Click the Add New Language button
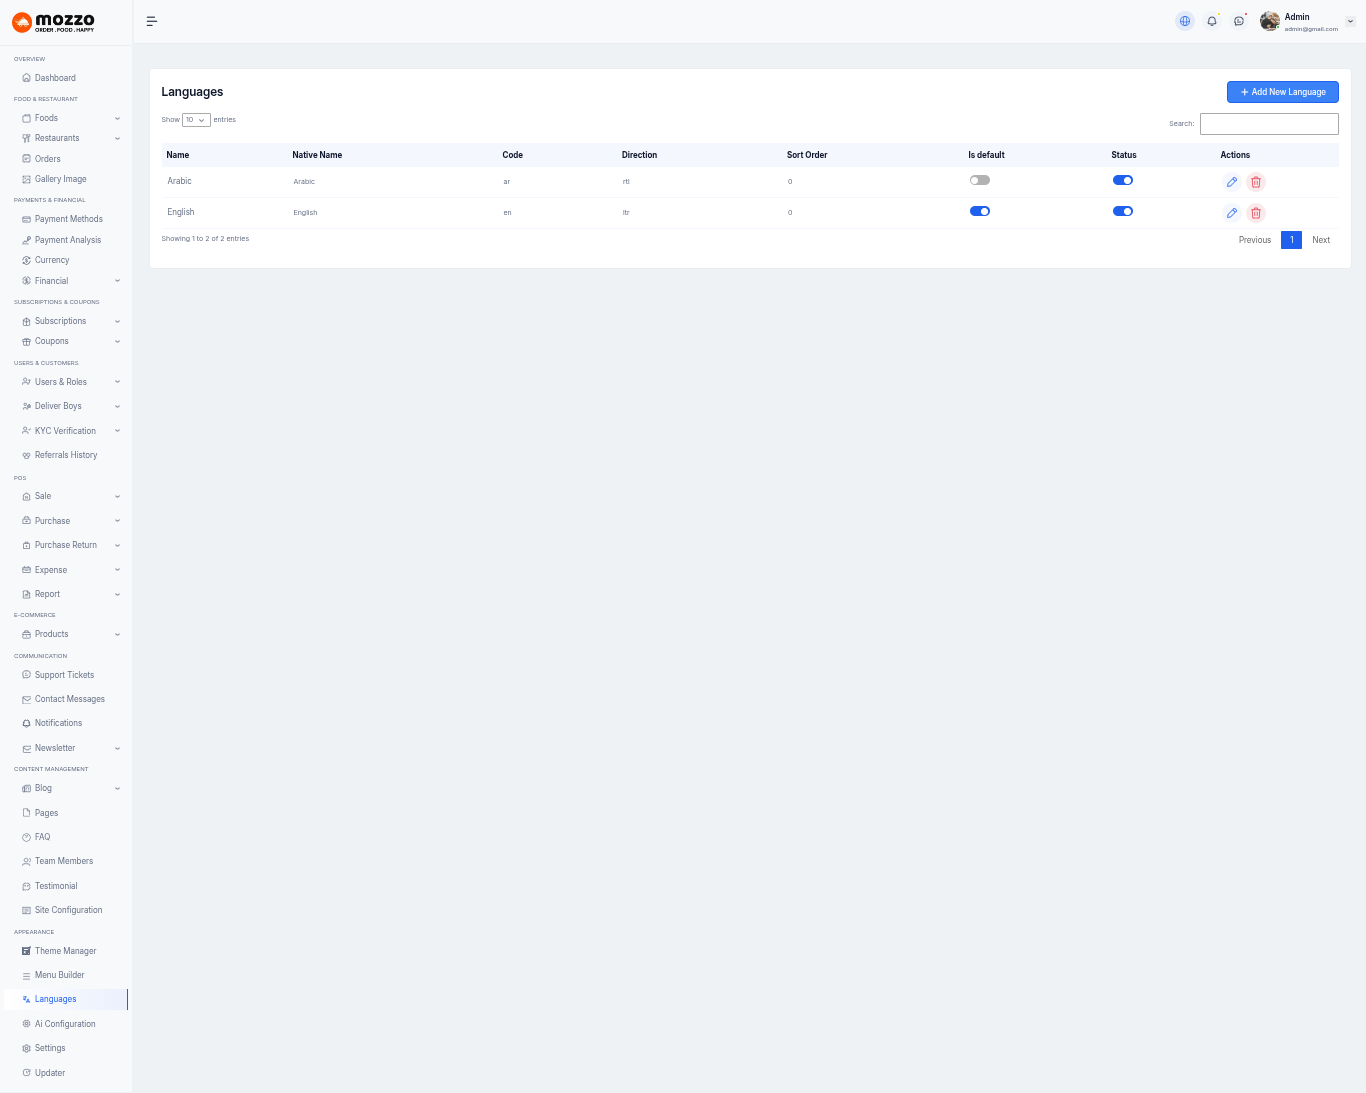The image size is (1366, 1093). click(x=1282, y=92)
